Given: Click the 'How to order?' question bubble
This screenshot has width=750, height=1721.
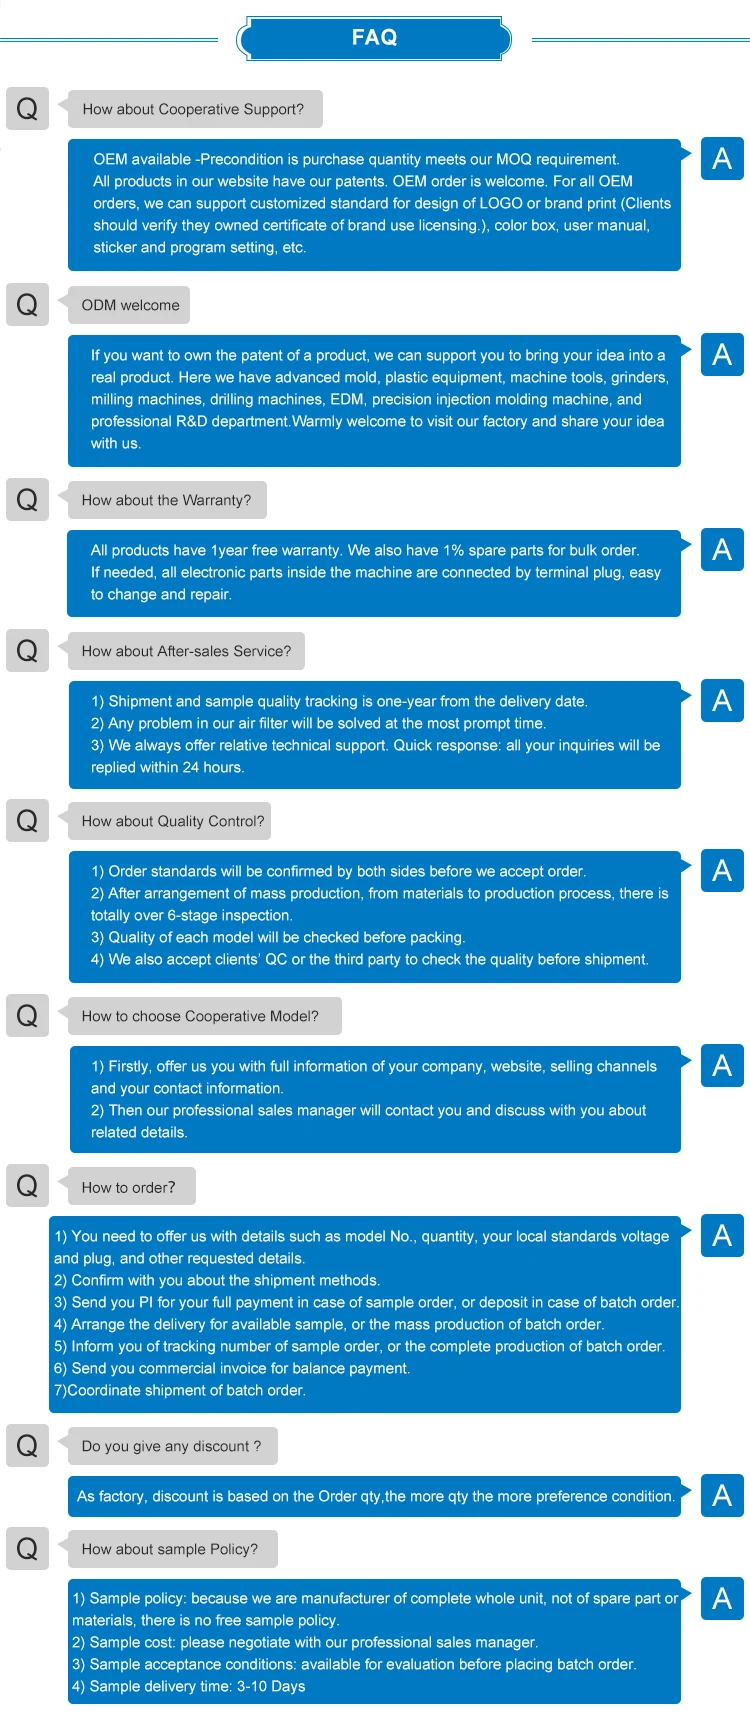Looking at the screenshot, I should click(x=128, y=1187).
